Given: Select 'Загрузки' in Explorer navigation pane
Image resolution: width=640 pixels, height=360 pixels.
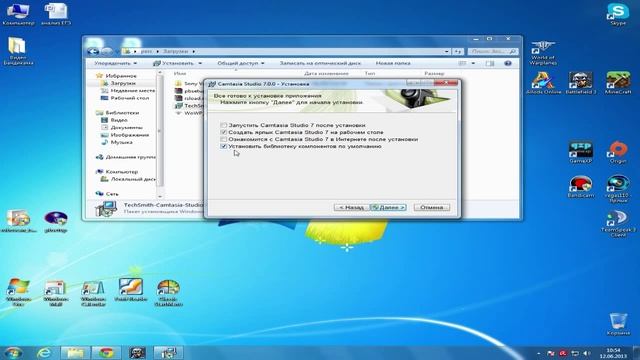Looking at the screenshot, I should [123, 83].
